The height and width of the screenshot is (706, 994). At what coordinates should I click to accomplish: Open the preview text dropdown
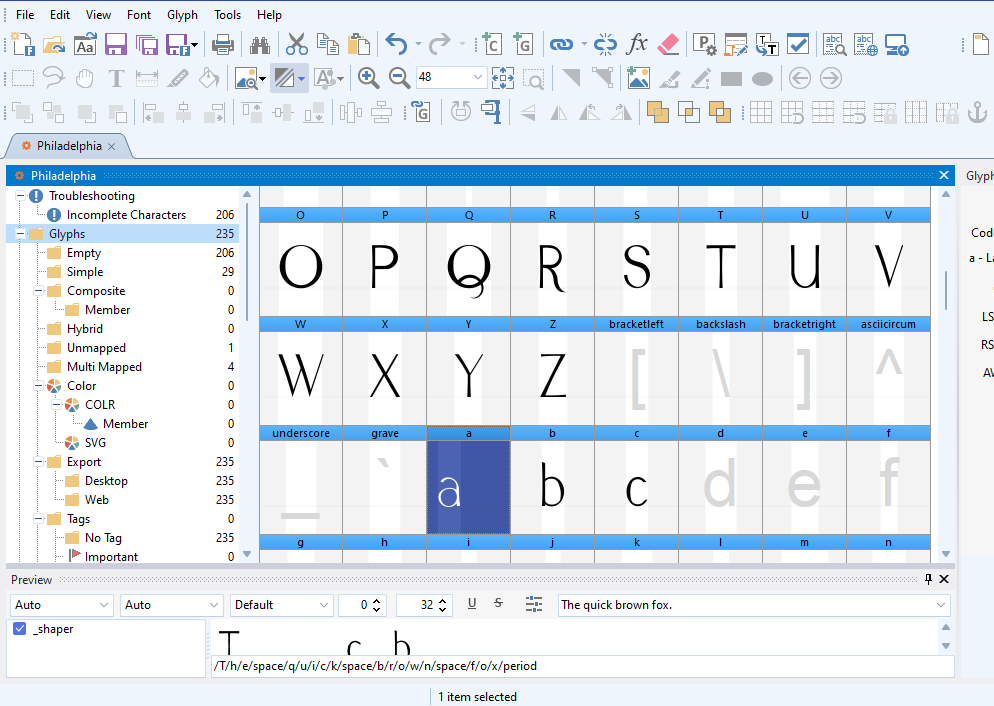941,605
